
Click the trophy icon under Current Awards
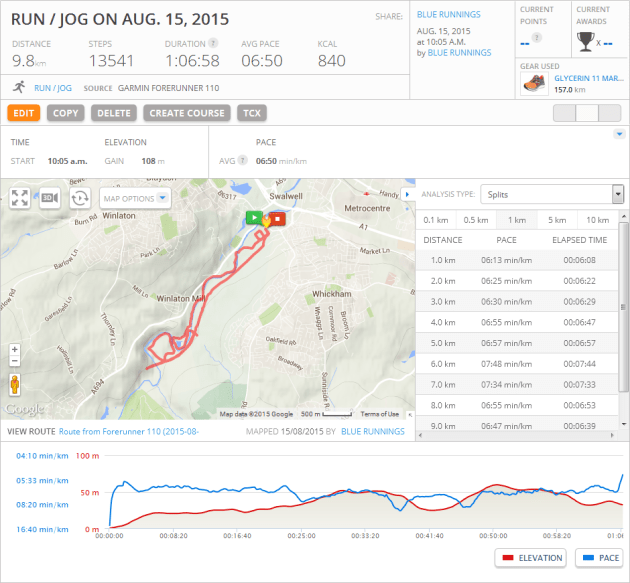[587, 41]
